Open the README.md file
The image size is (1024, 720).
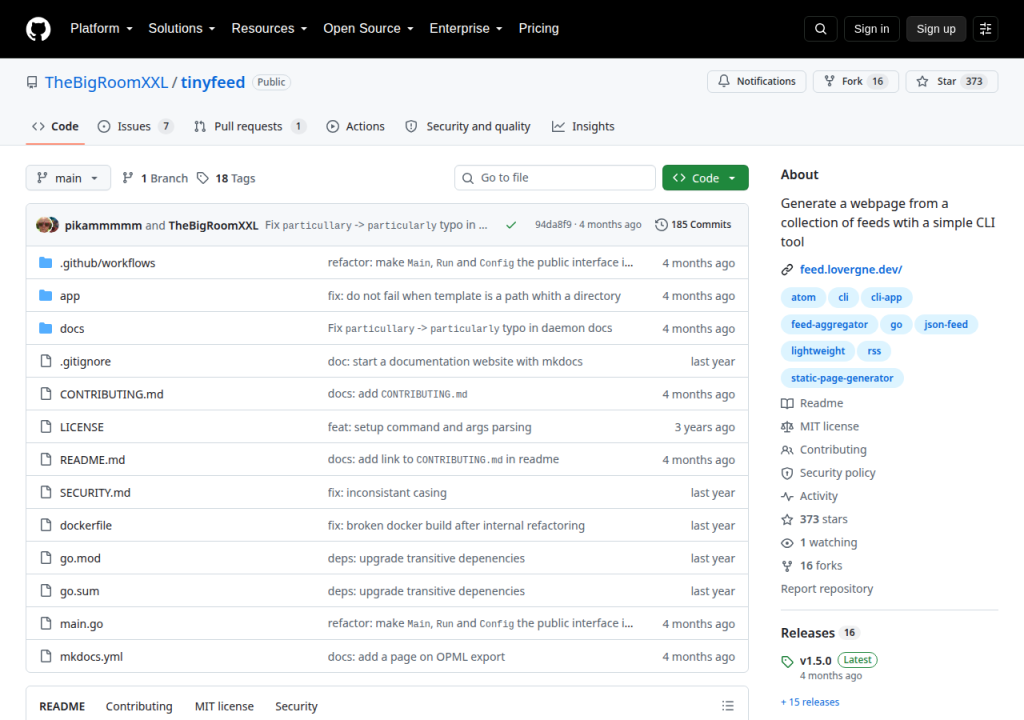point(92,460)
